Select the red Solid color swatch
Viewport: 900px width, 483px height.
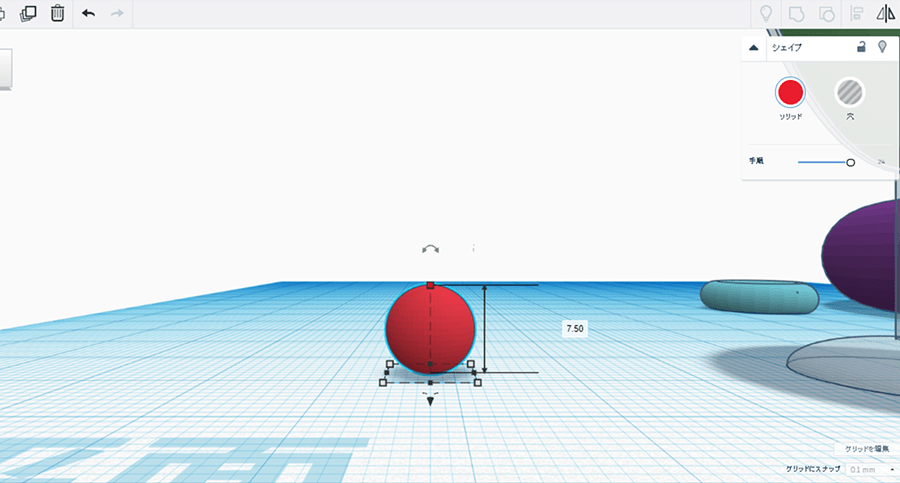click(790, 92)
